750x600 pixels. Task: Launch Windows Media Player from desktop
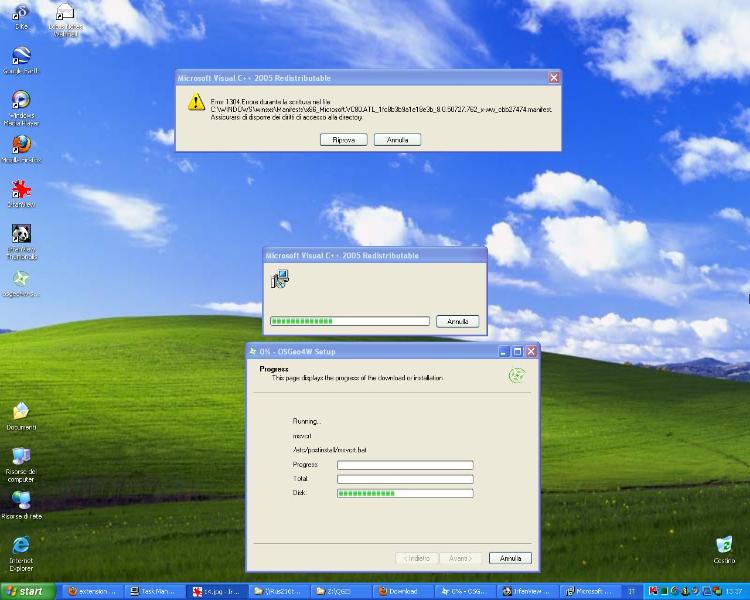21,101
